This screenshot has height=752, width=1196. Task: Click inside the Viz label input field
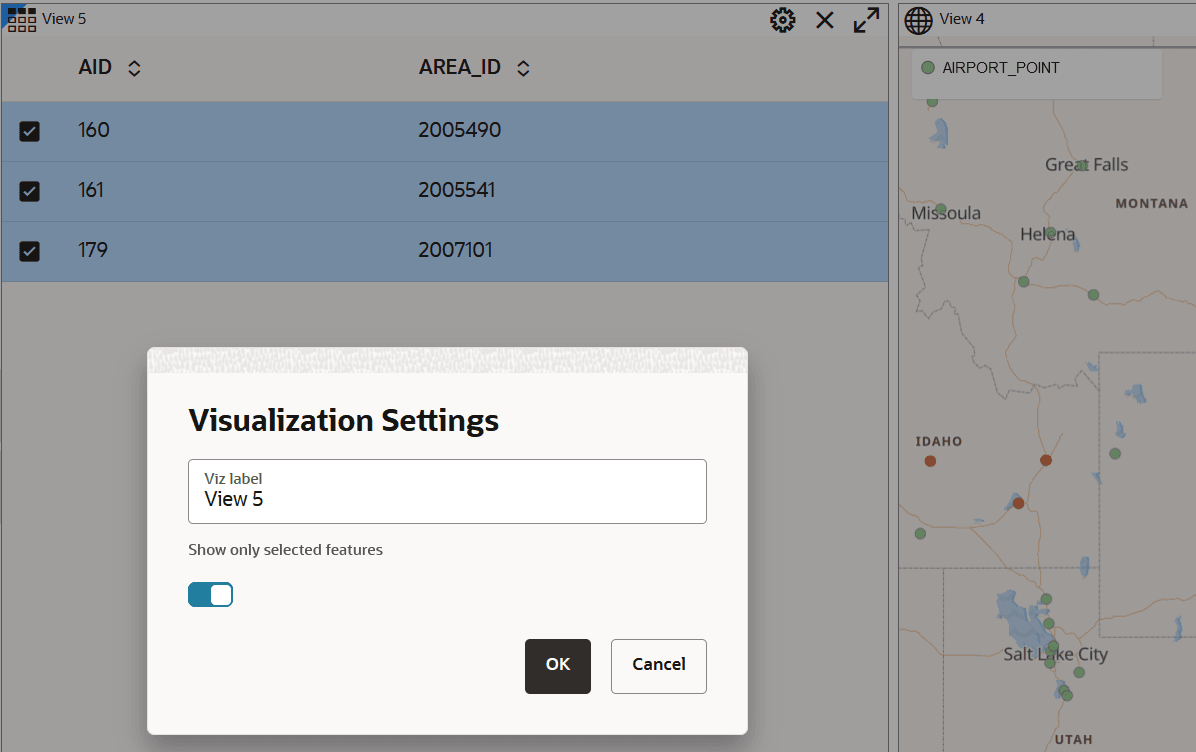click(447, 498)
